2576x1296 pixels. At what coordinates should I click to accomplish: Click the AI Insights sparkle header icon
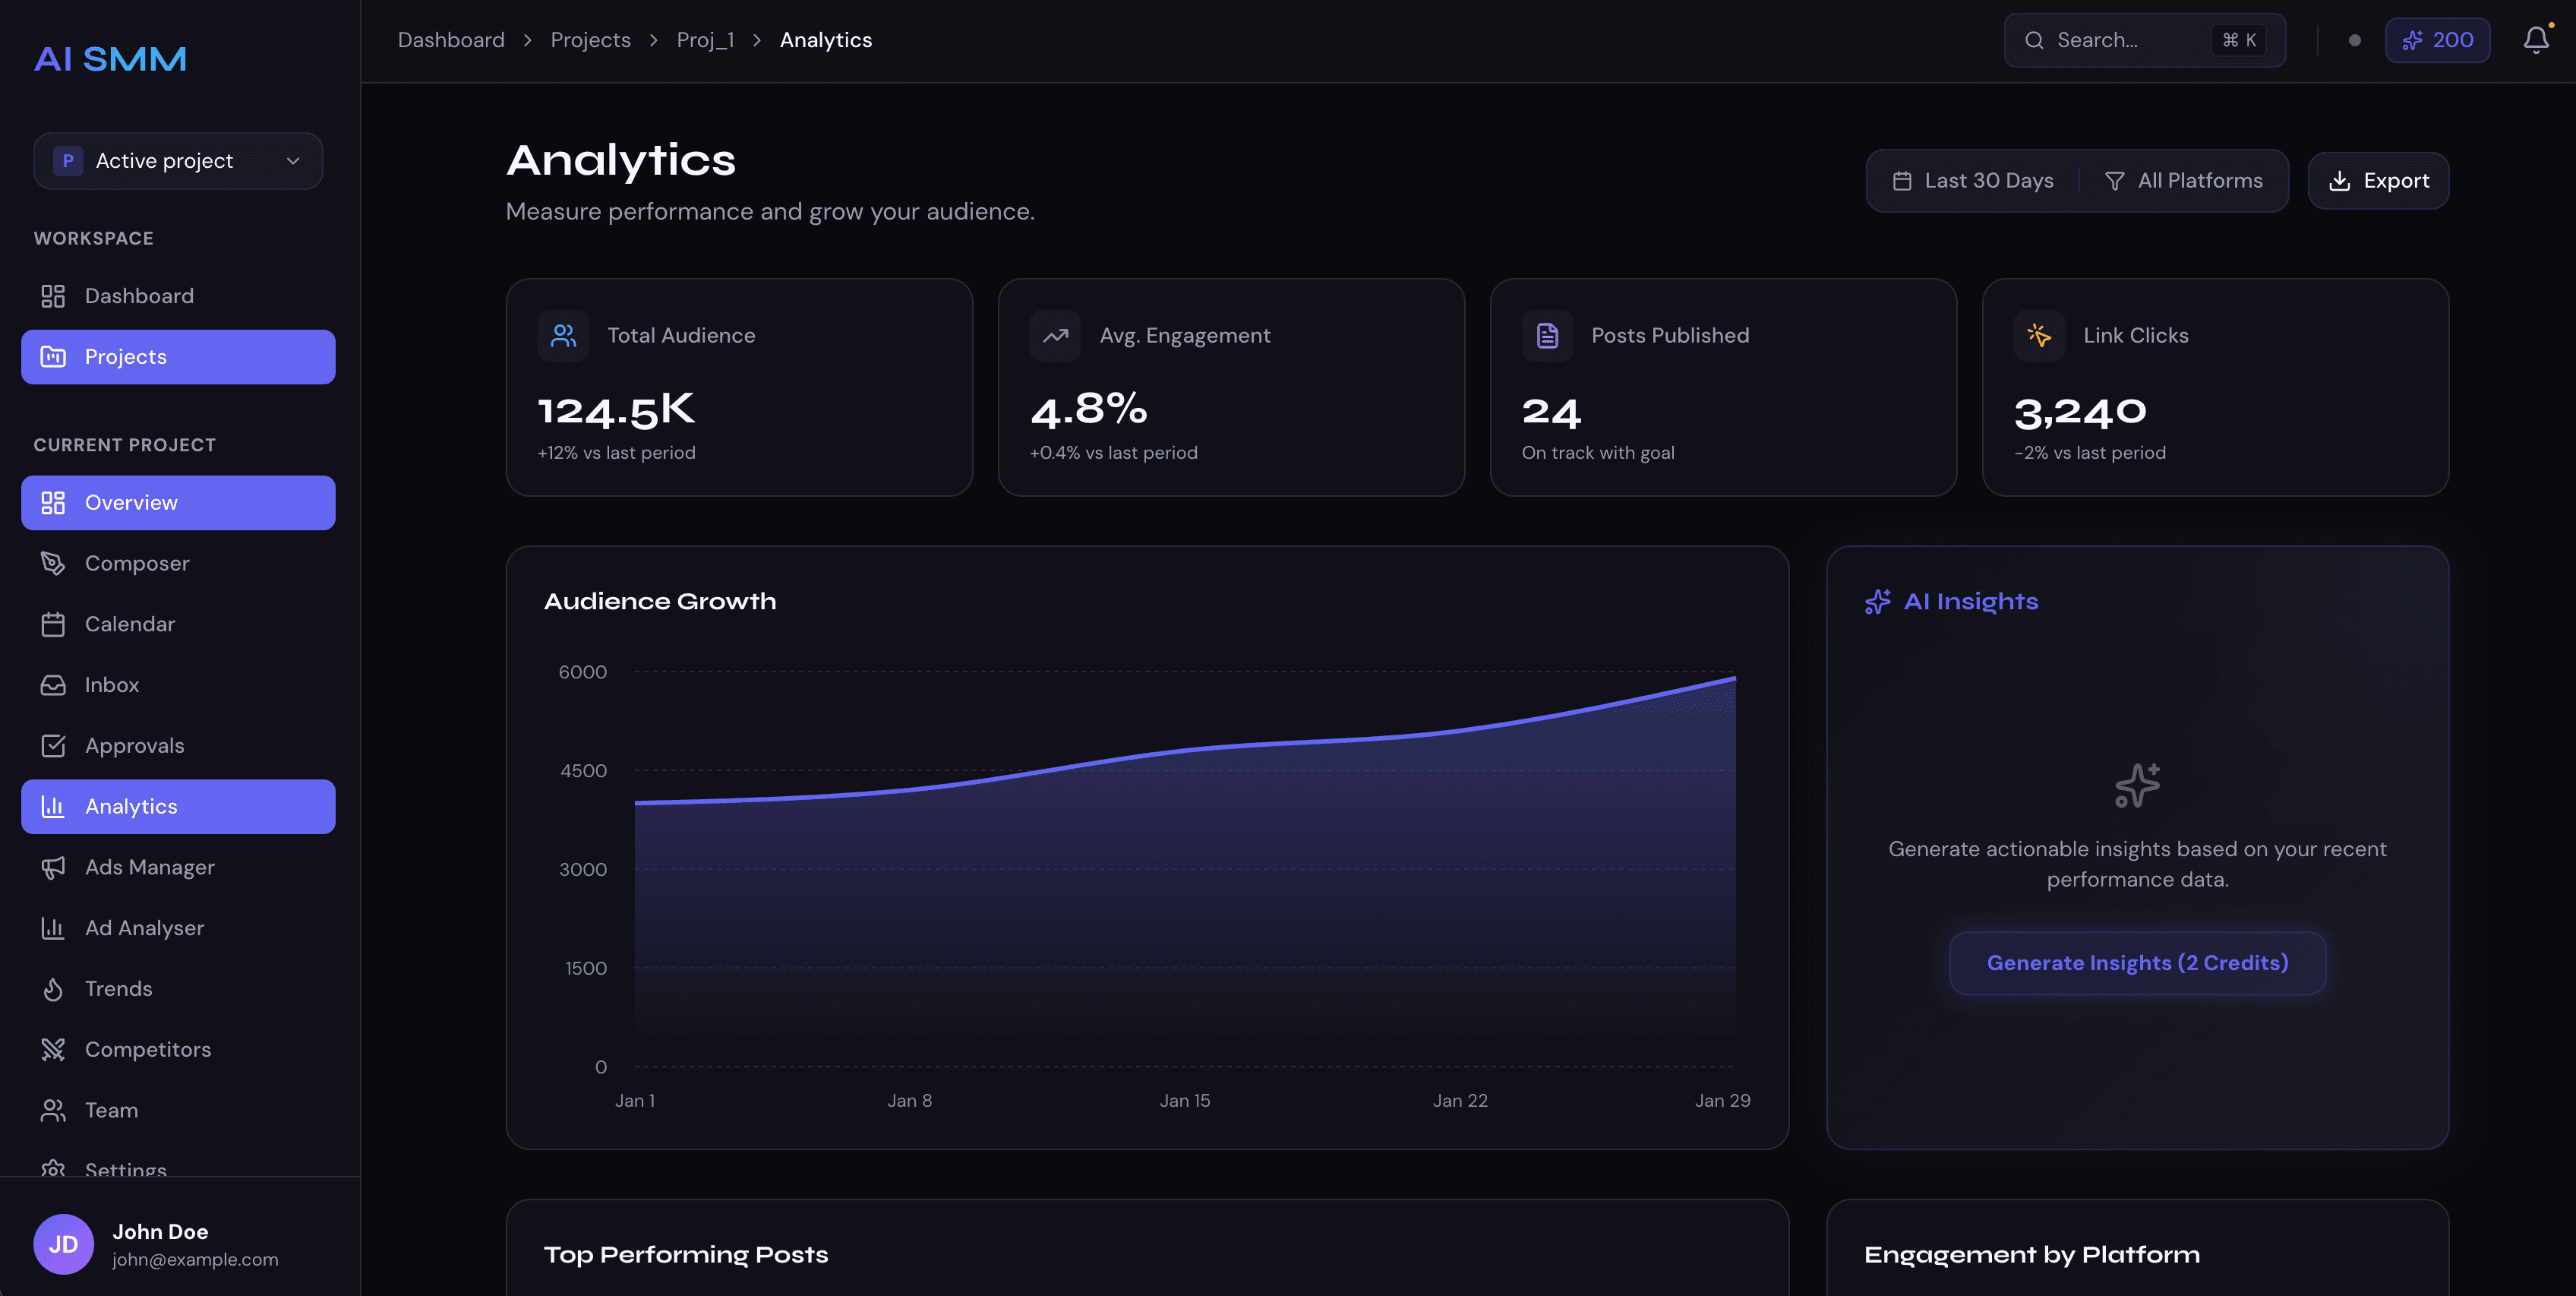pos(1878,602)
